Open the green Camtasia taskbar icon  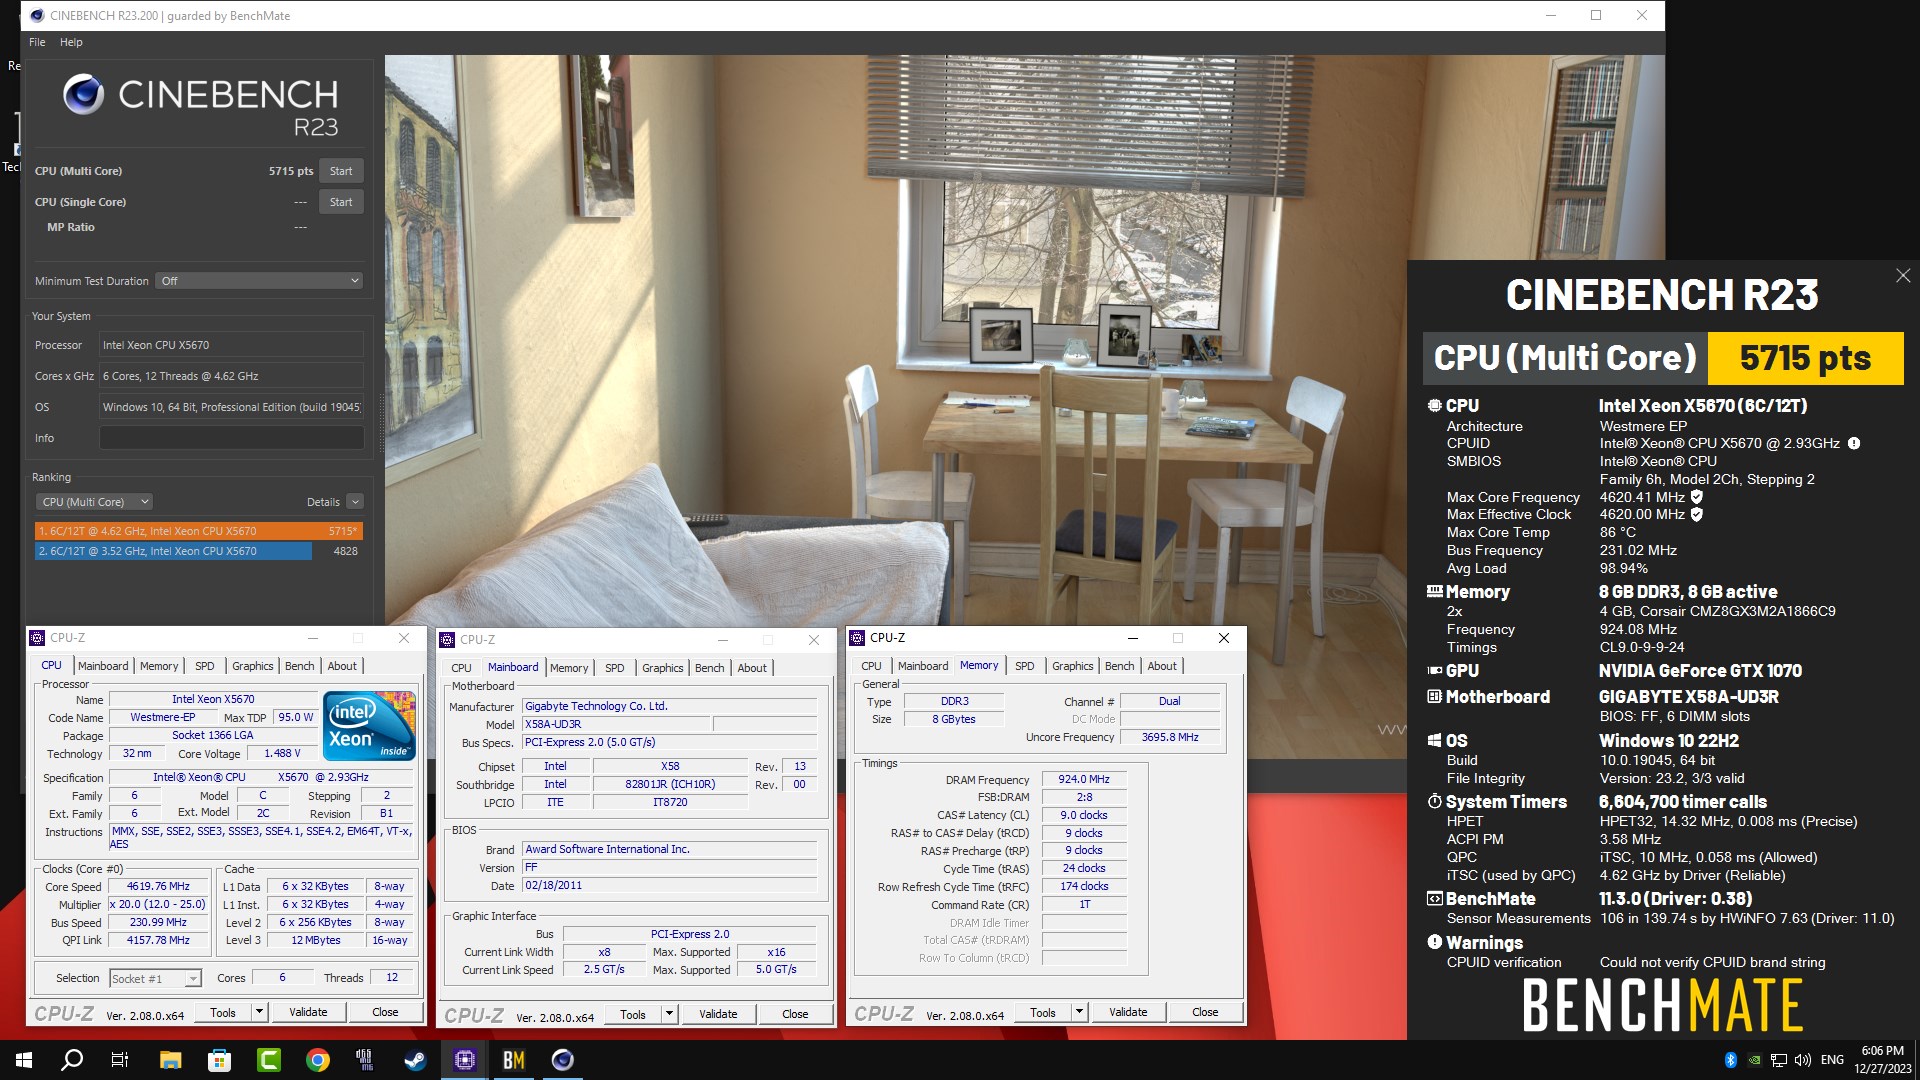click(268, 1060)
